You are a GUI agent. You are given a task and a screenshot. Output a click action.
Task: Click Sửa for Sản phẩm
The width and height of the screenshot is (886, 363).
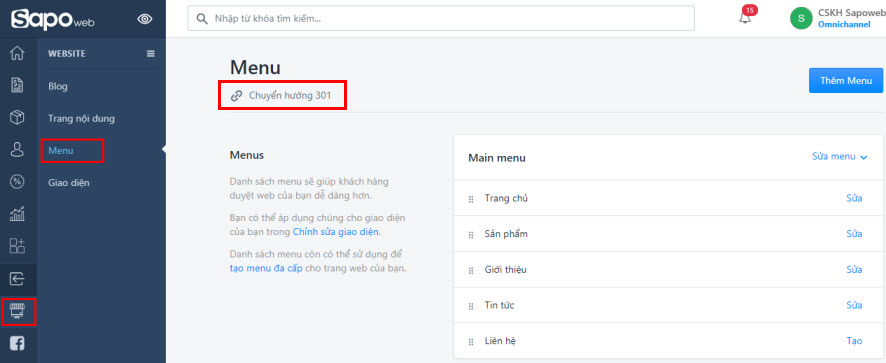[x=854, y=234]
